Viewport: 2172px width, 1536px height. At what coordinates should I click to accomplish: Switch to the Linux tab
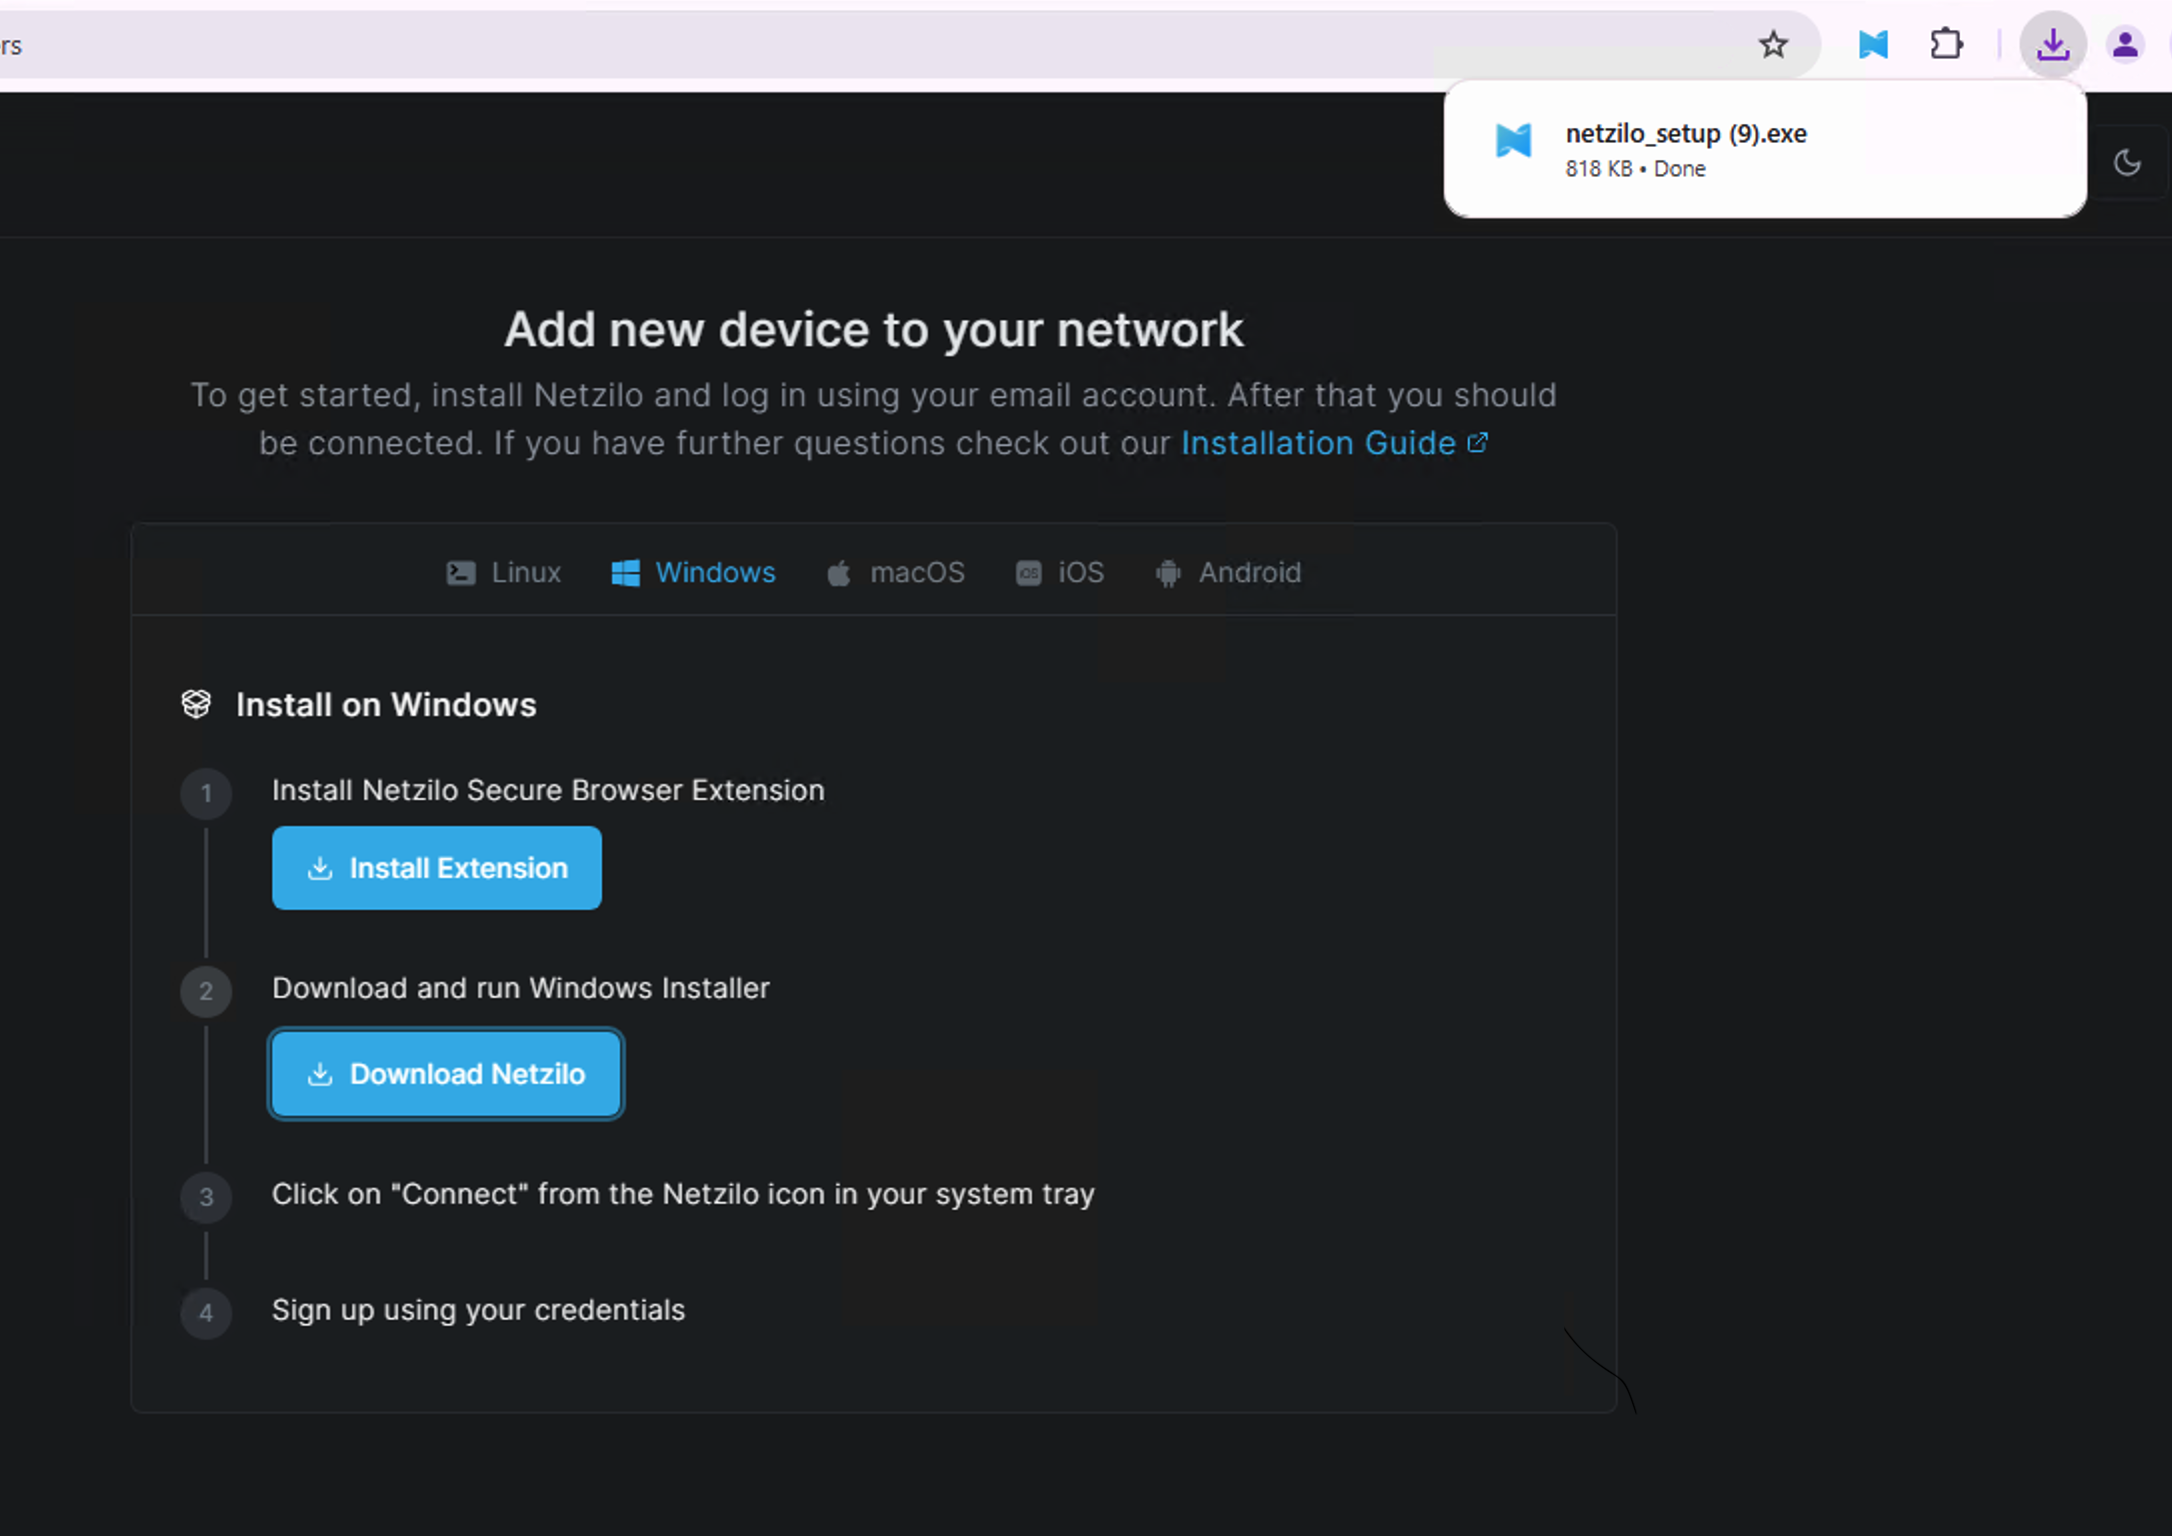click(503, 573)
